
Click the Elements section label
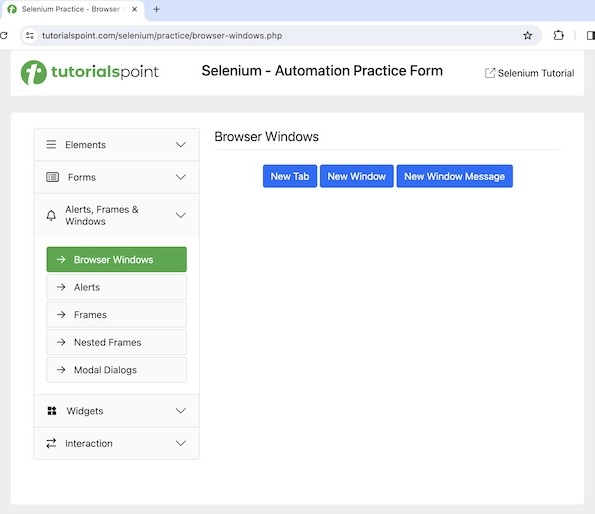(x=85, y=145)
